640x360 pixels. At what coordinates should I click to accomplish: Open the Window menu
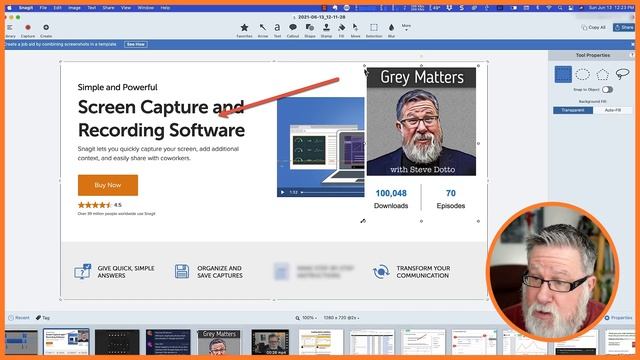[x=145, y=8]
